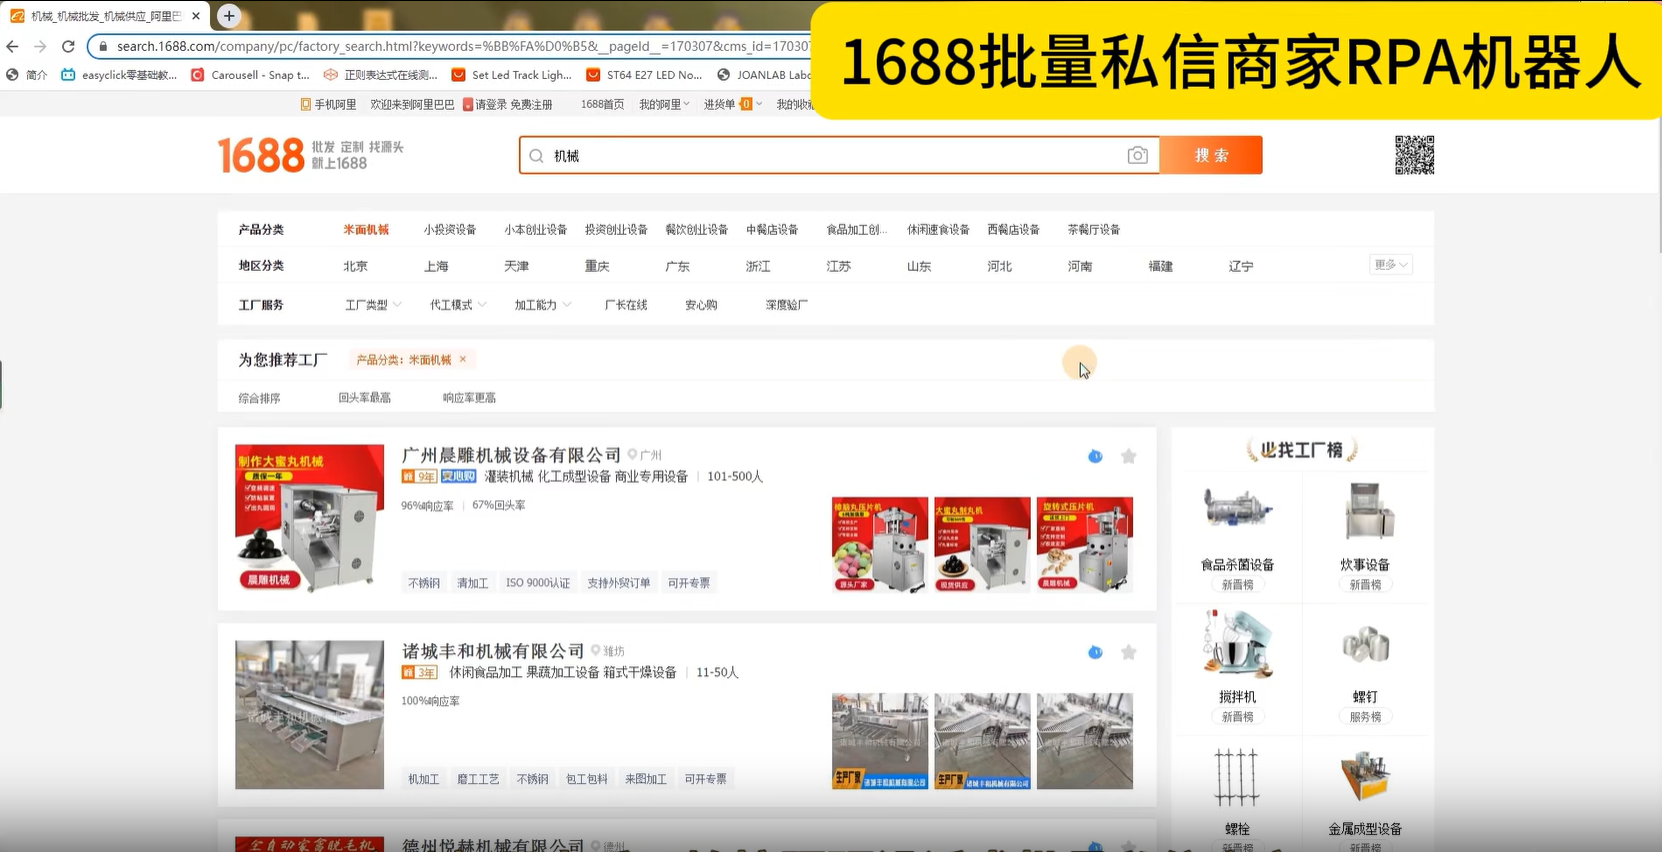Screen dimensions: 1662x852
Task: Expand 代工模式 dropdown
Action: point(458,305)
